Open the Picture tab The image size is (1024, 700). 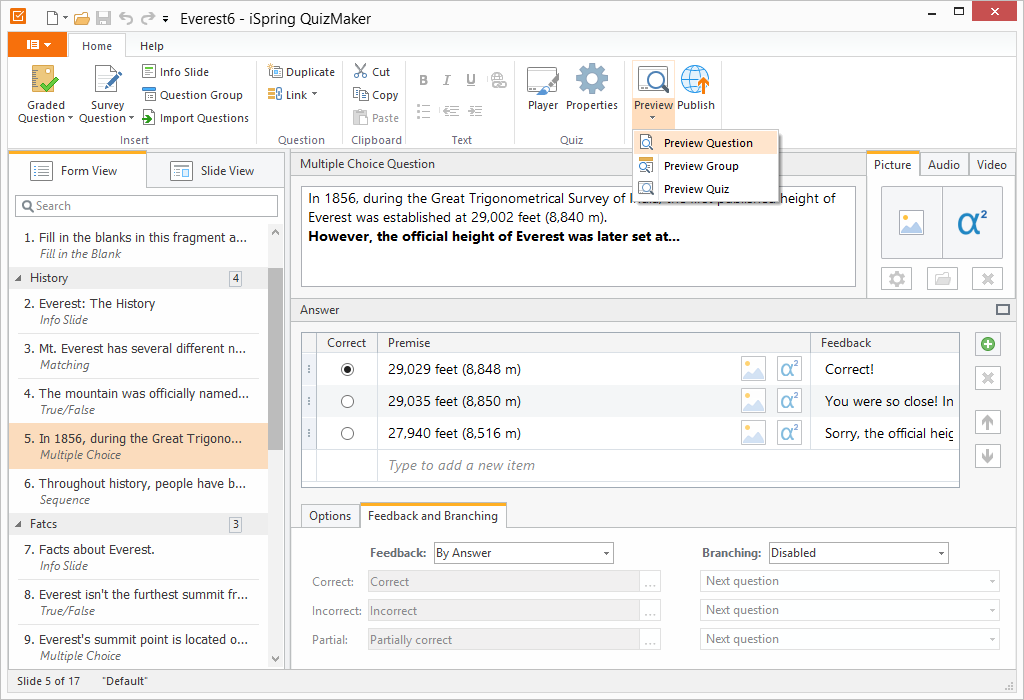coord(893,165)
